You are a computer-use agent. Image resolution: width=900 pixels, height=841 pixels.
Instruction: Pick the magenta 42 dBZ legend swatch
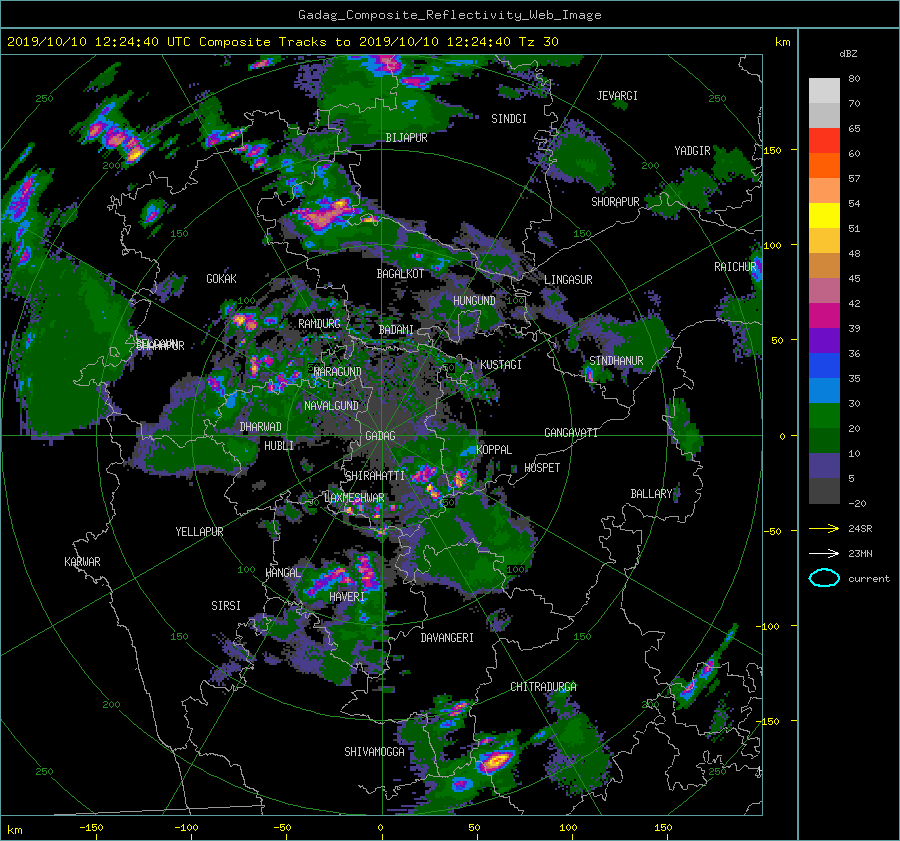[x=824, y=315]
